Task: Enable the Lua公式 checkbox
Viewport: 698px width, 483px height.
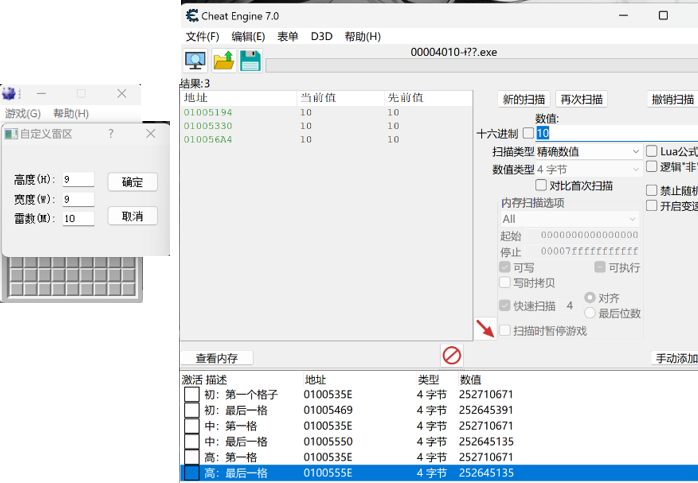Action: 652,151
